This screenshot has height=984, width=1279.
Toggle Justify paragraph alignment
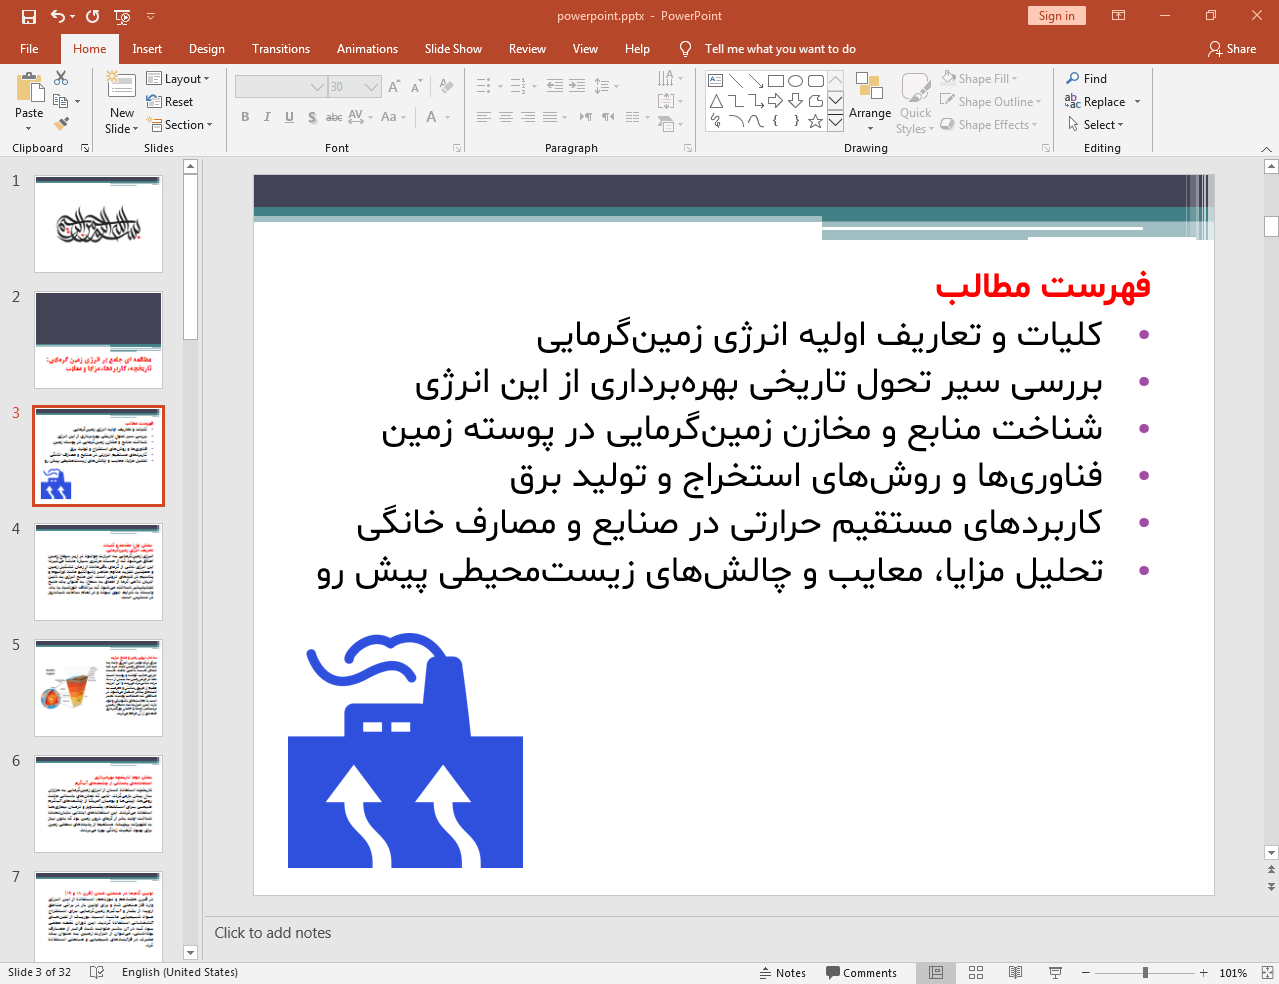[x=550, y=117]
